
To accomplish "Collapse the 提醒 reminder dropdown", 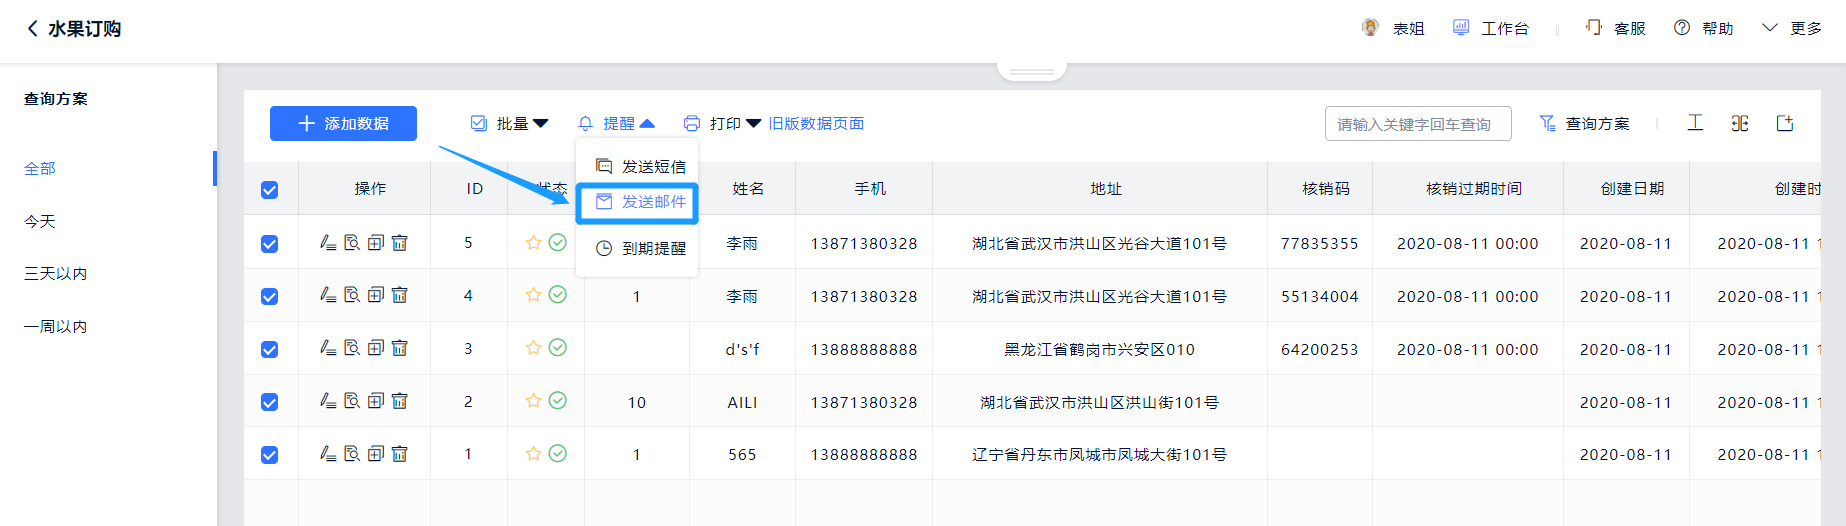I will tap(617, 124).
